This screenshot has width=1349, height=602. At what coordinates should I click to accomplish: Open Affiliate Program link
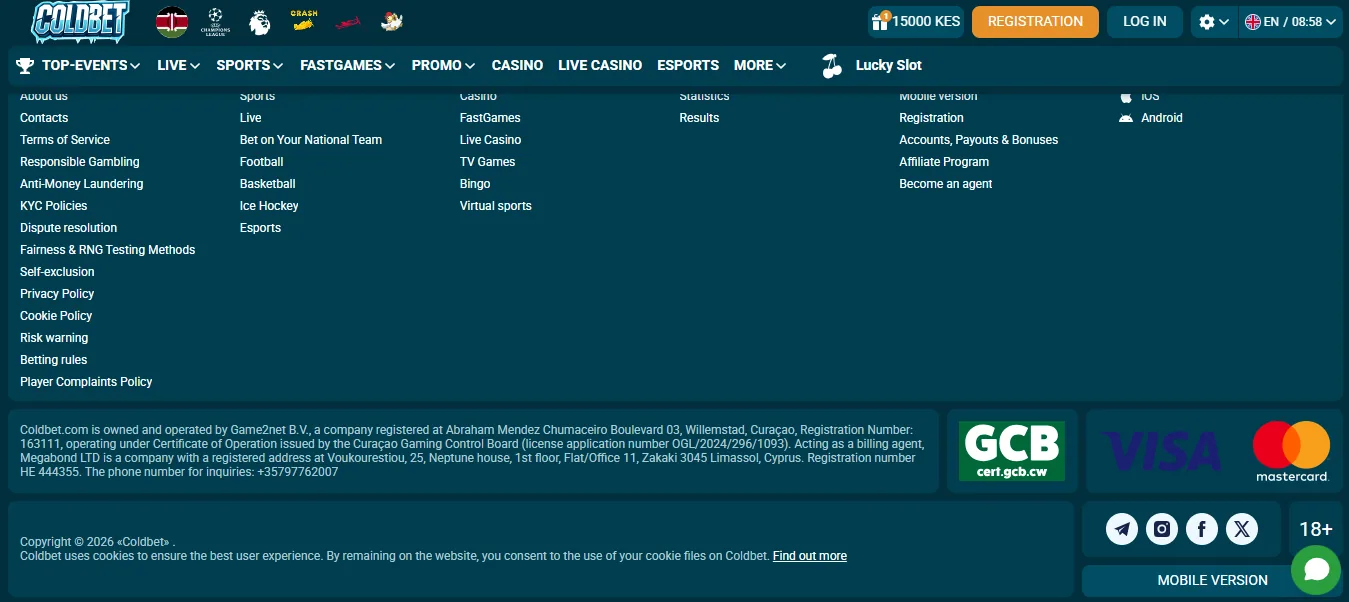944,162
